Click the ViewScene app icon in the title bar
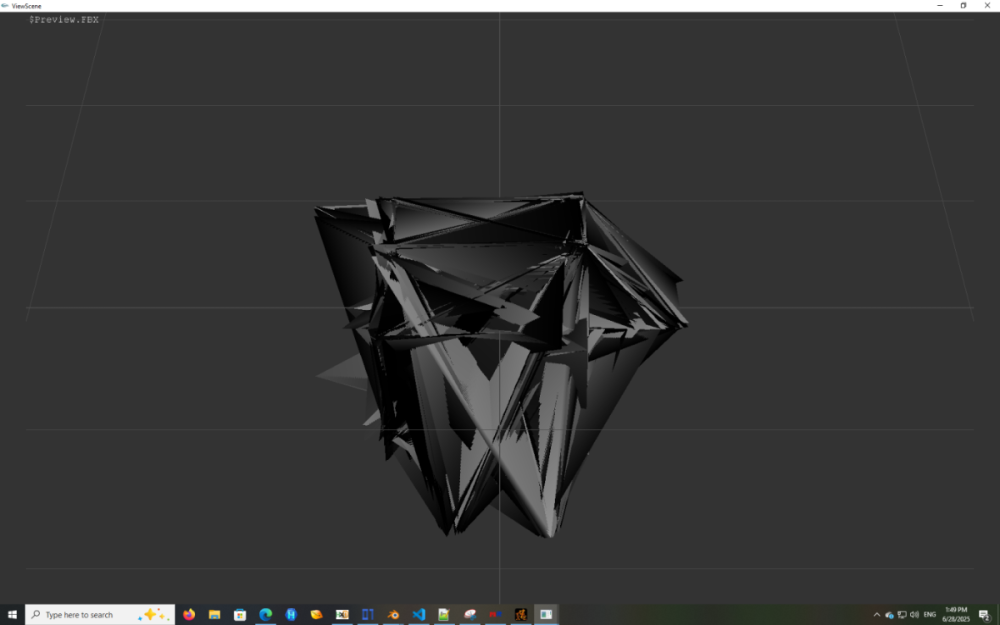 [x=6, y=5]
